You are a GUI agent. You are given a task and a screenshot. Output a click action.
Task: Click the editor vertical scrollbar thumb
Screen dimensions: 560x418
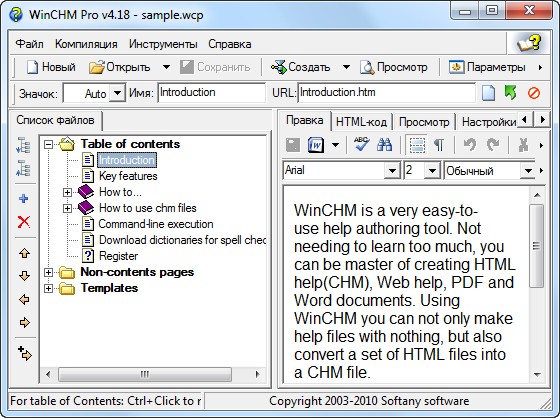[536, 246]
